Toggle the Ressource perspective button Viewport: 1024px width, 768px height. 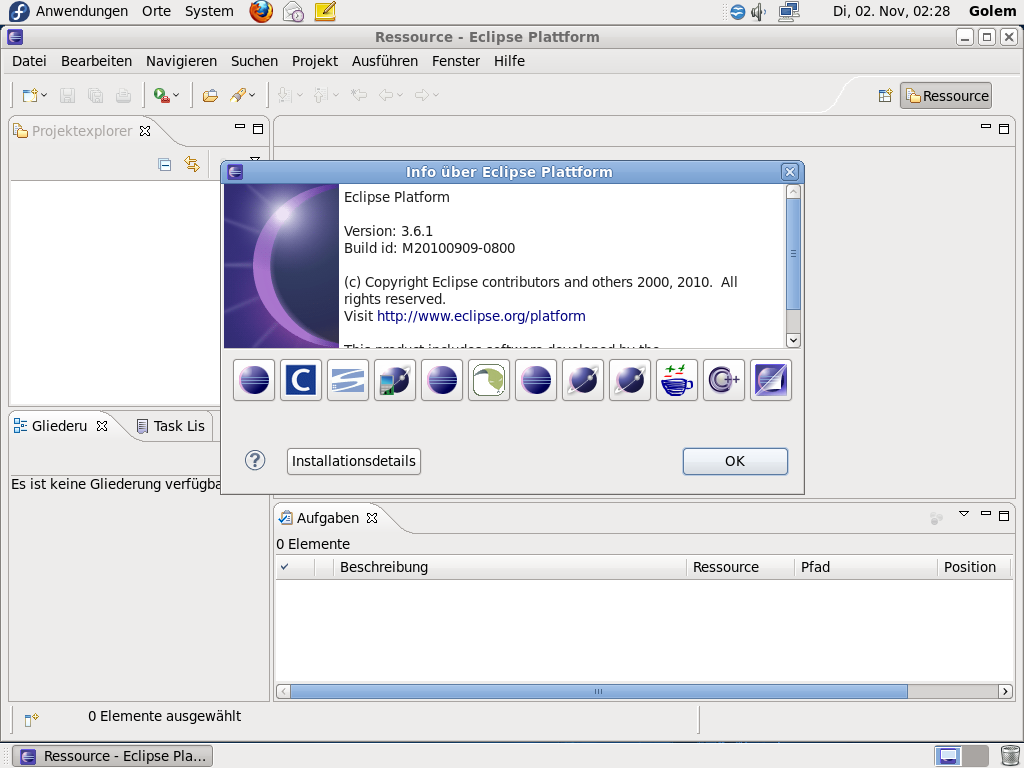[946, 96]
